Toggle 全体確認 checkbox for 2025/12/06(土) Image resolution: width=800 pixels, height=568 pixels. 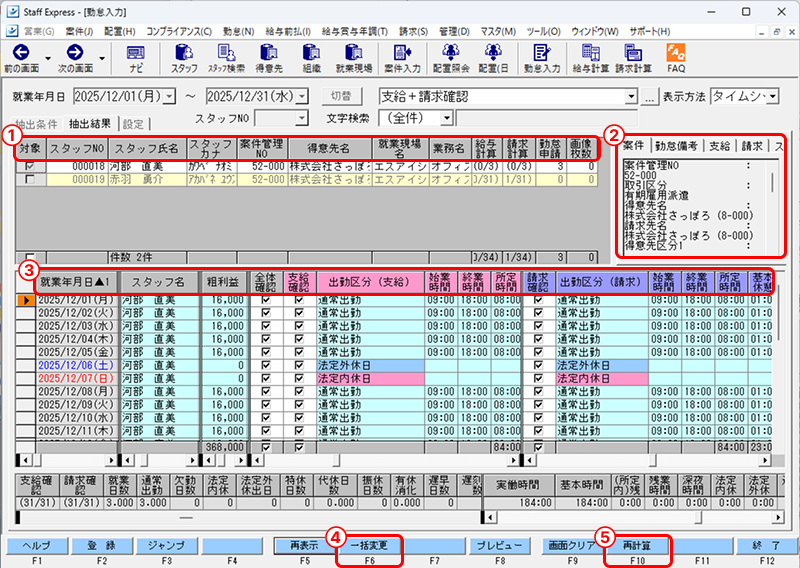coord(266,365)
